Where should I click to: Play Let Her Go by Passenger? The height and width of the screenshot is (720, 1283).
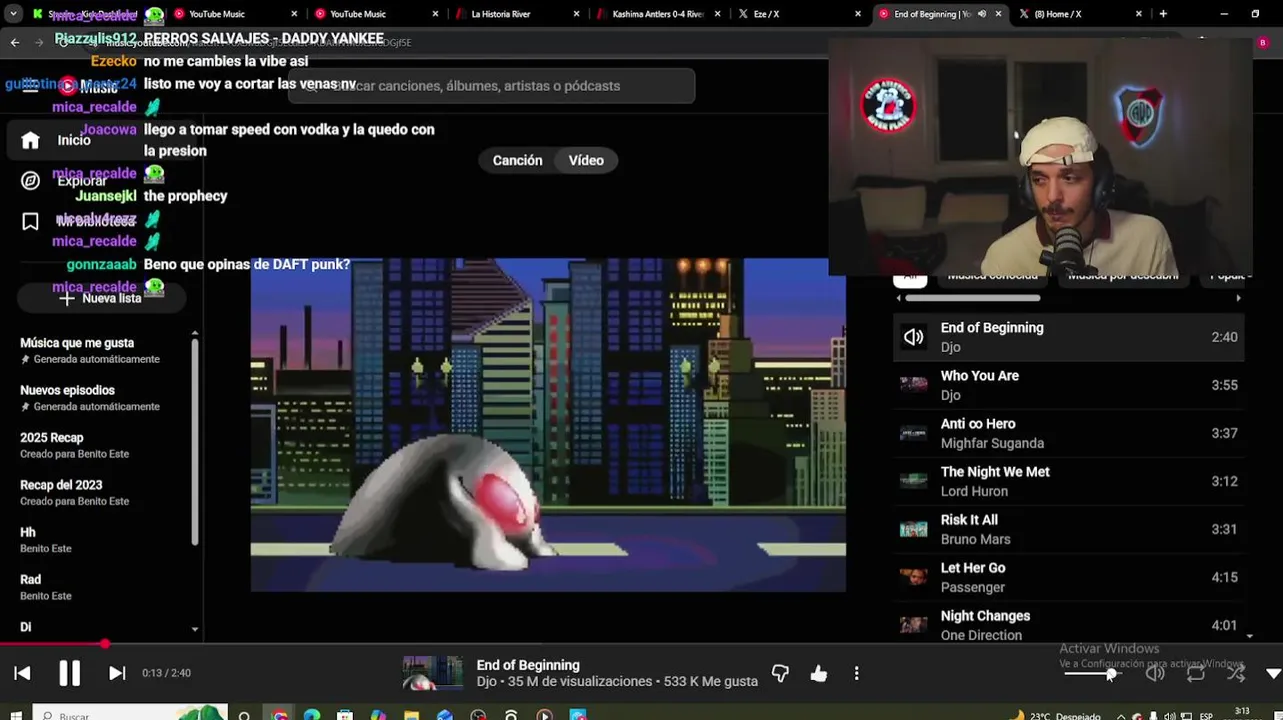pos(1068,577)
